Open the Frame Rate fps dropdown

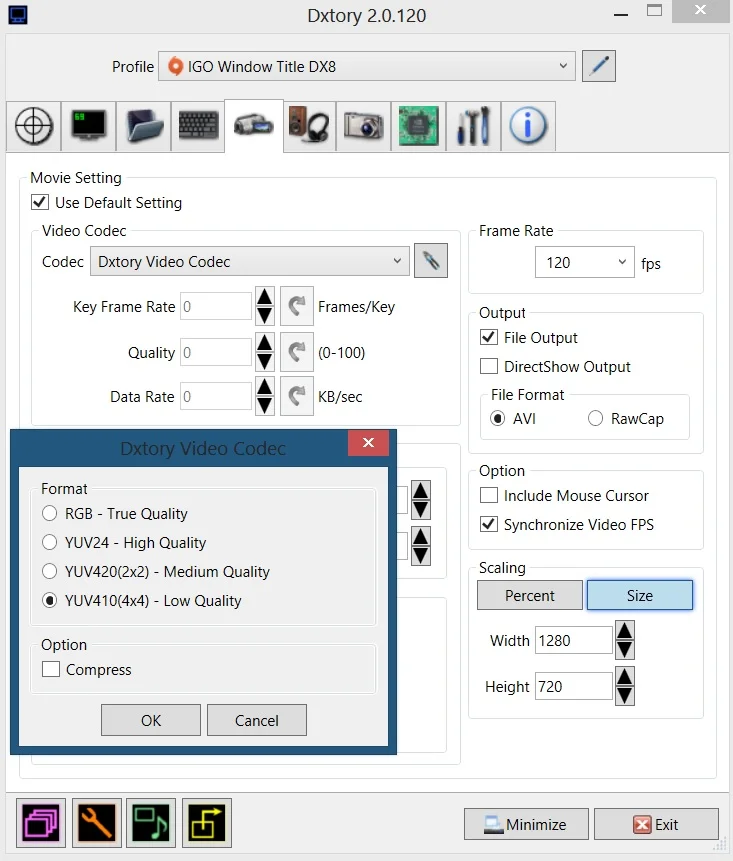pyautogui.click(x=585, y=262)
